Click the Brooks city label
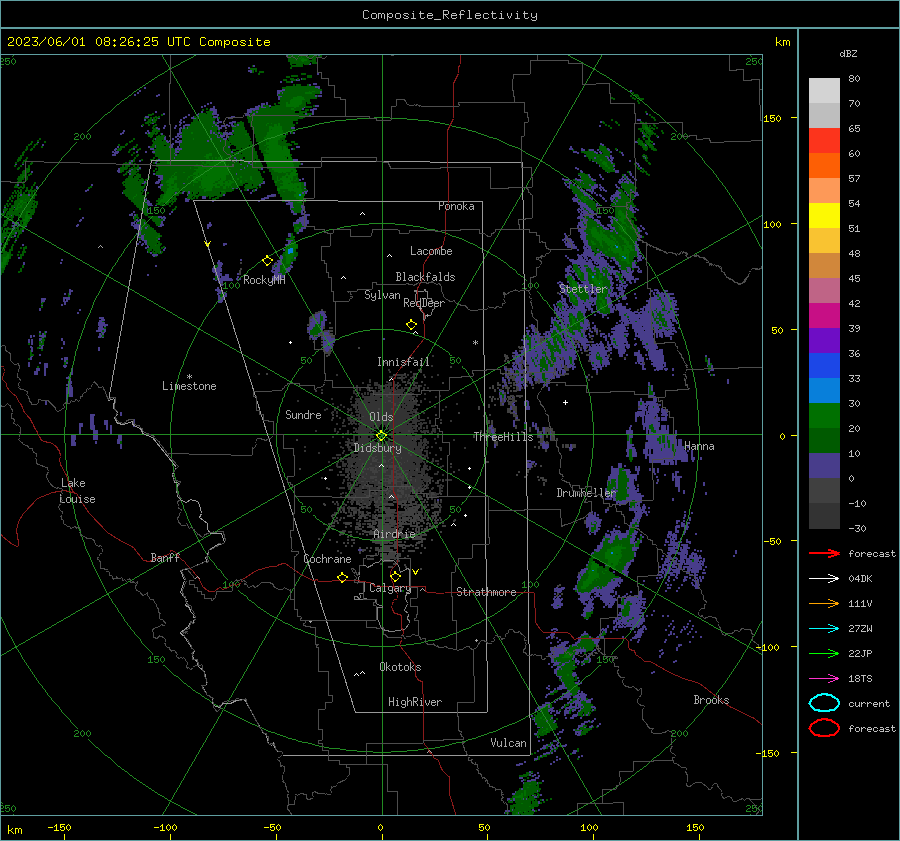 pyautogui.click(x=711, y=700)
